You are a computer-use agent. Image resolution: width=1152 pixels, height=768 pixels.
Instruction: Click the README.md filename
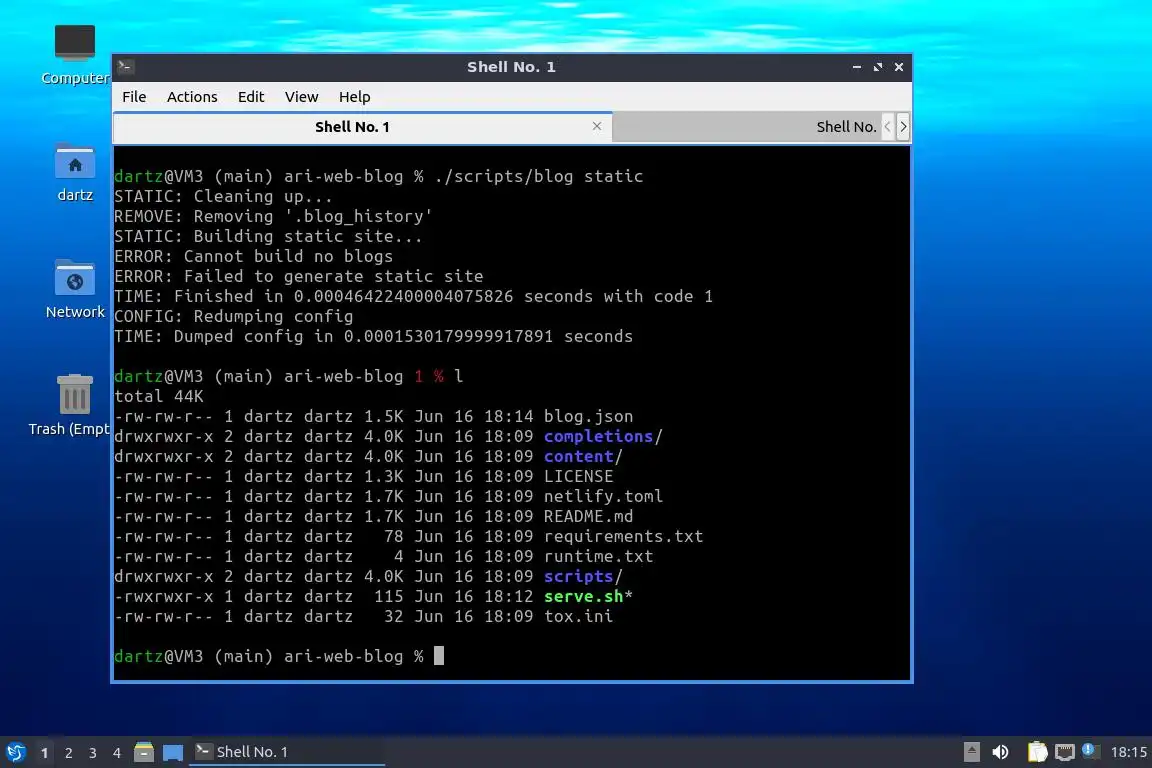click(588, 516)
